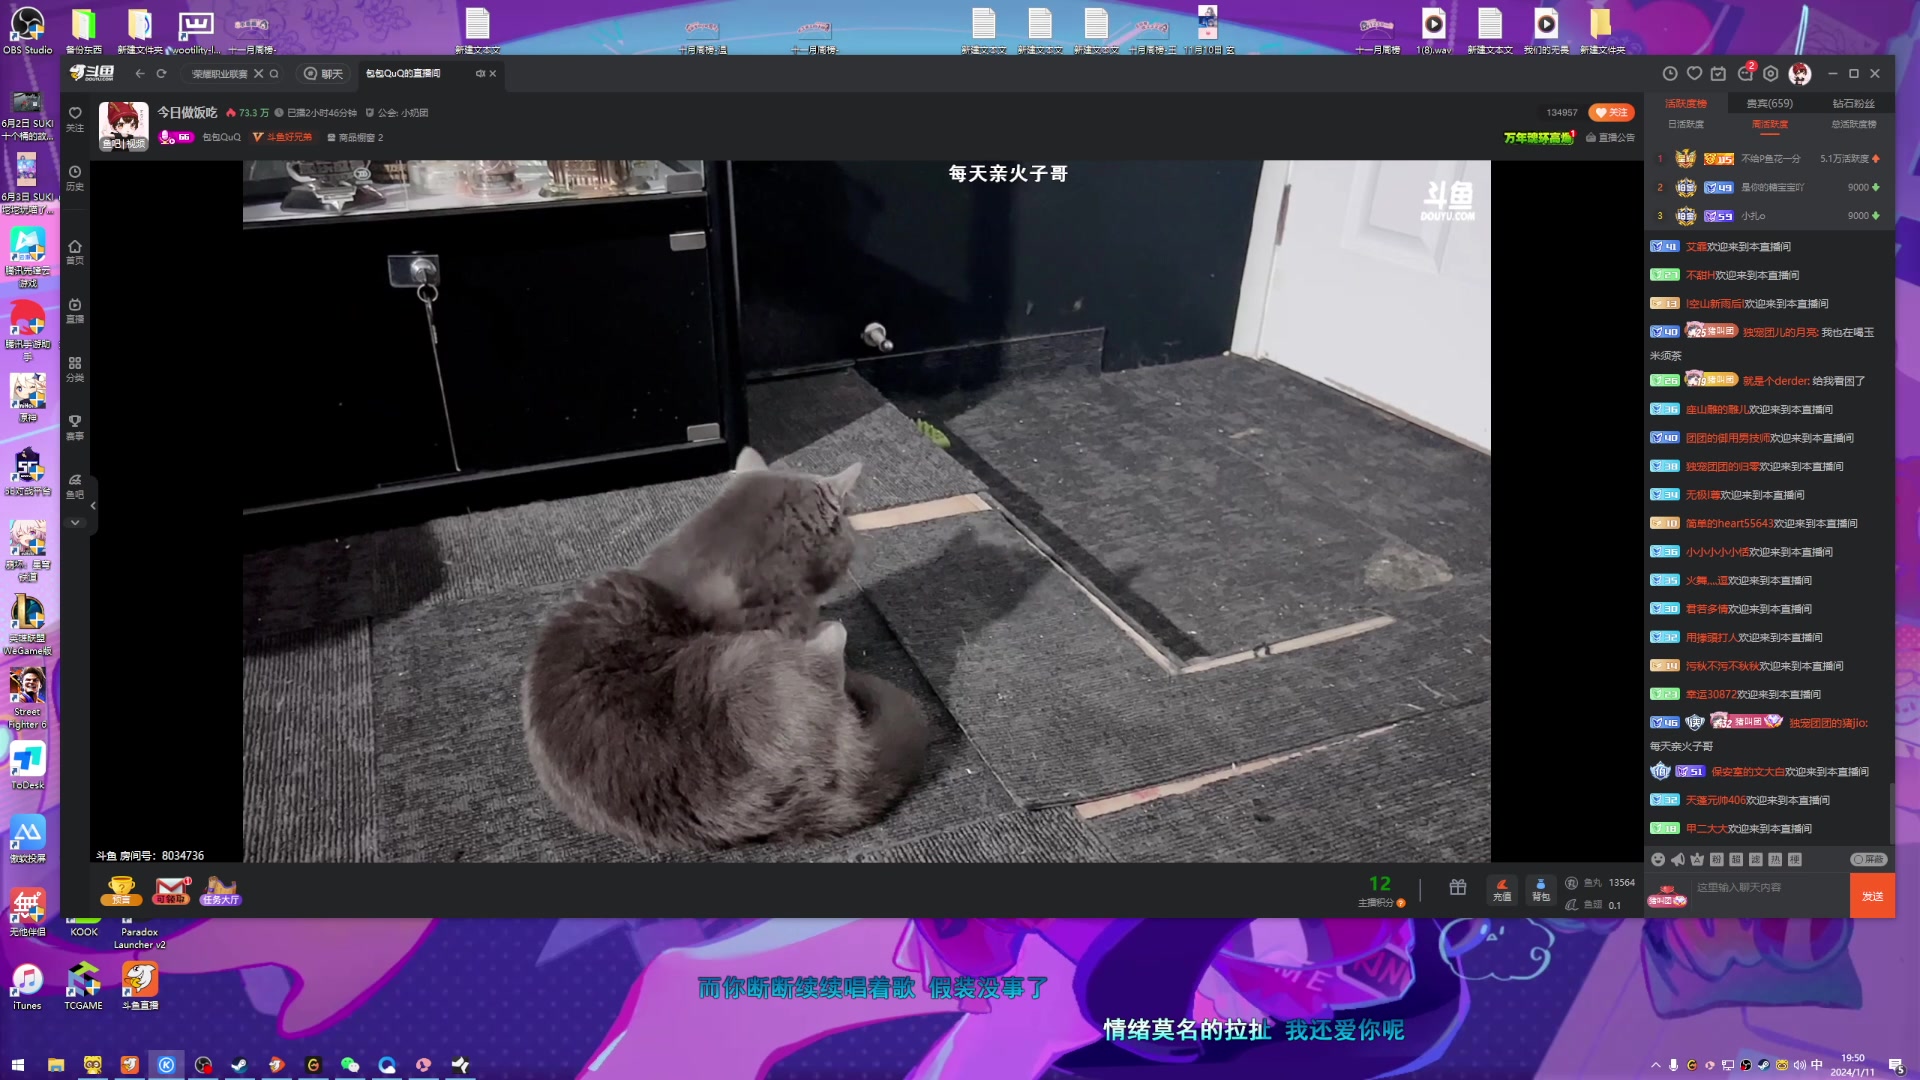Mute the 包包QuQ stream tab speaker icon

point(480,74)
